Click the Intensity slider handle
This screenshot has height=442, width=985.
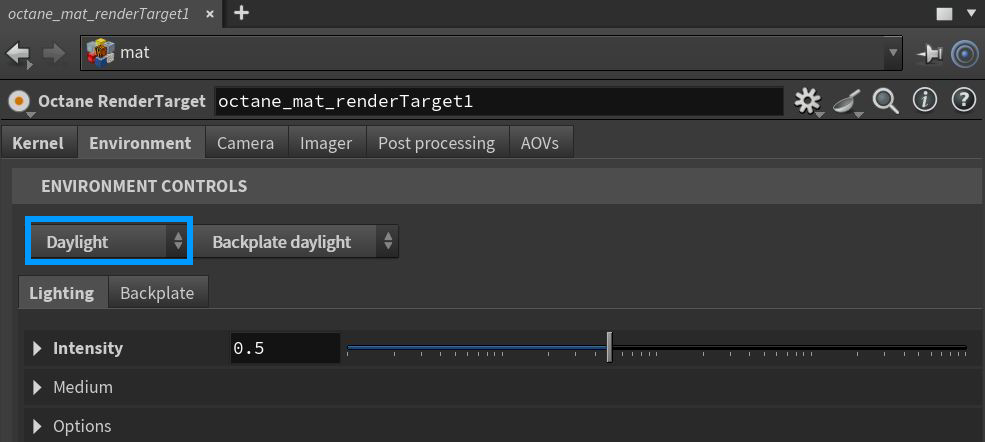pos(609,348)
